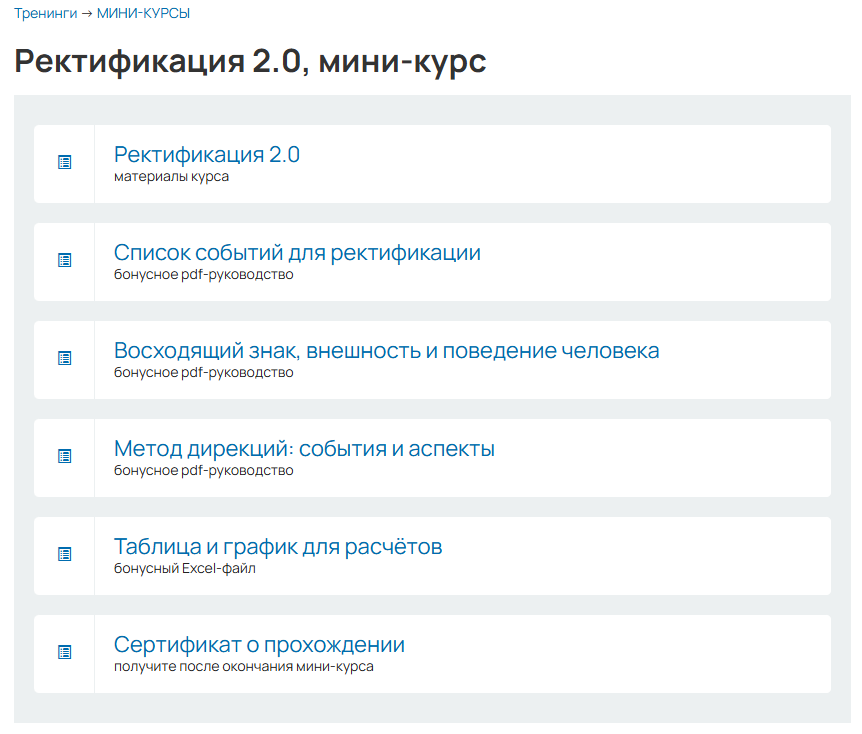Click the icon next to Список событий для ректификации

coord(65,260)
